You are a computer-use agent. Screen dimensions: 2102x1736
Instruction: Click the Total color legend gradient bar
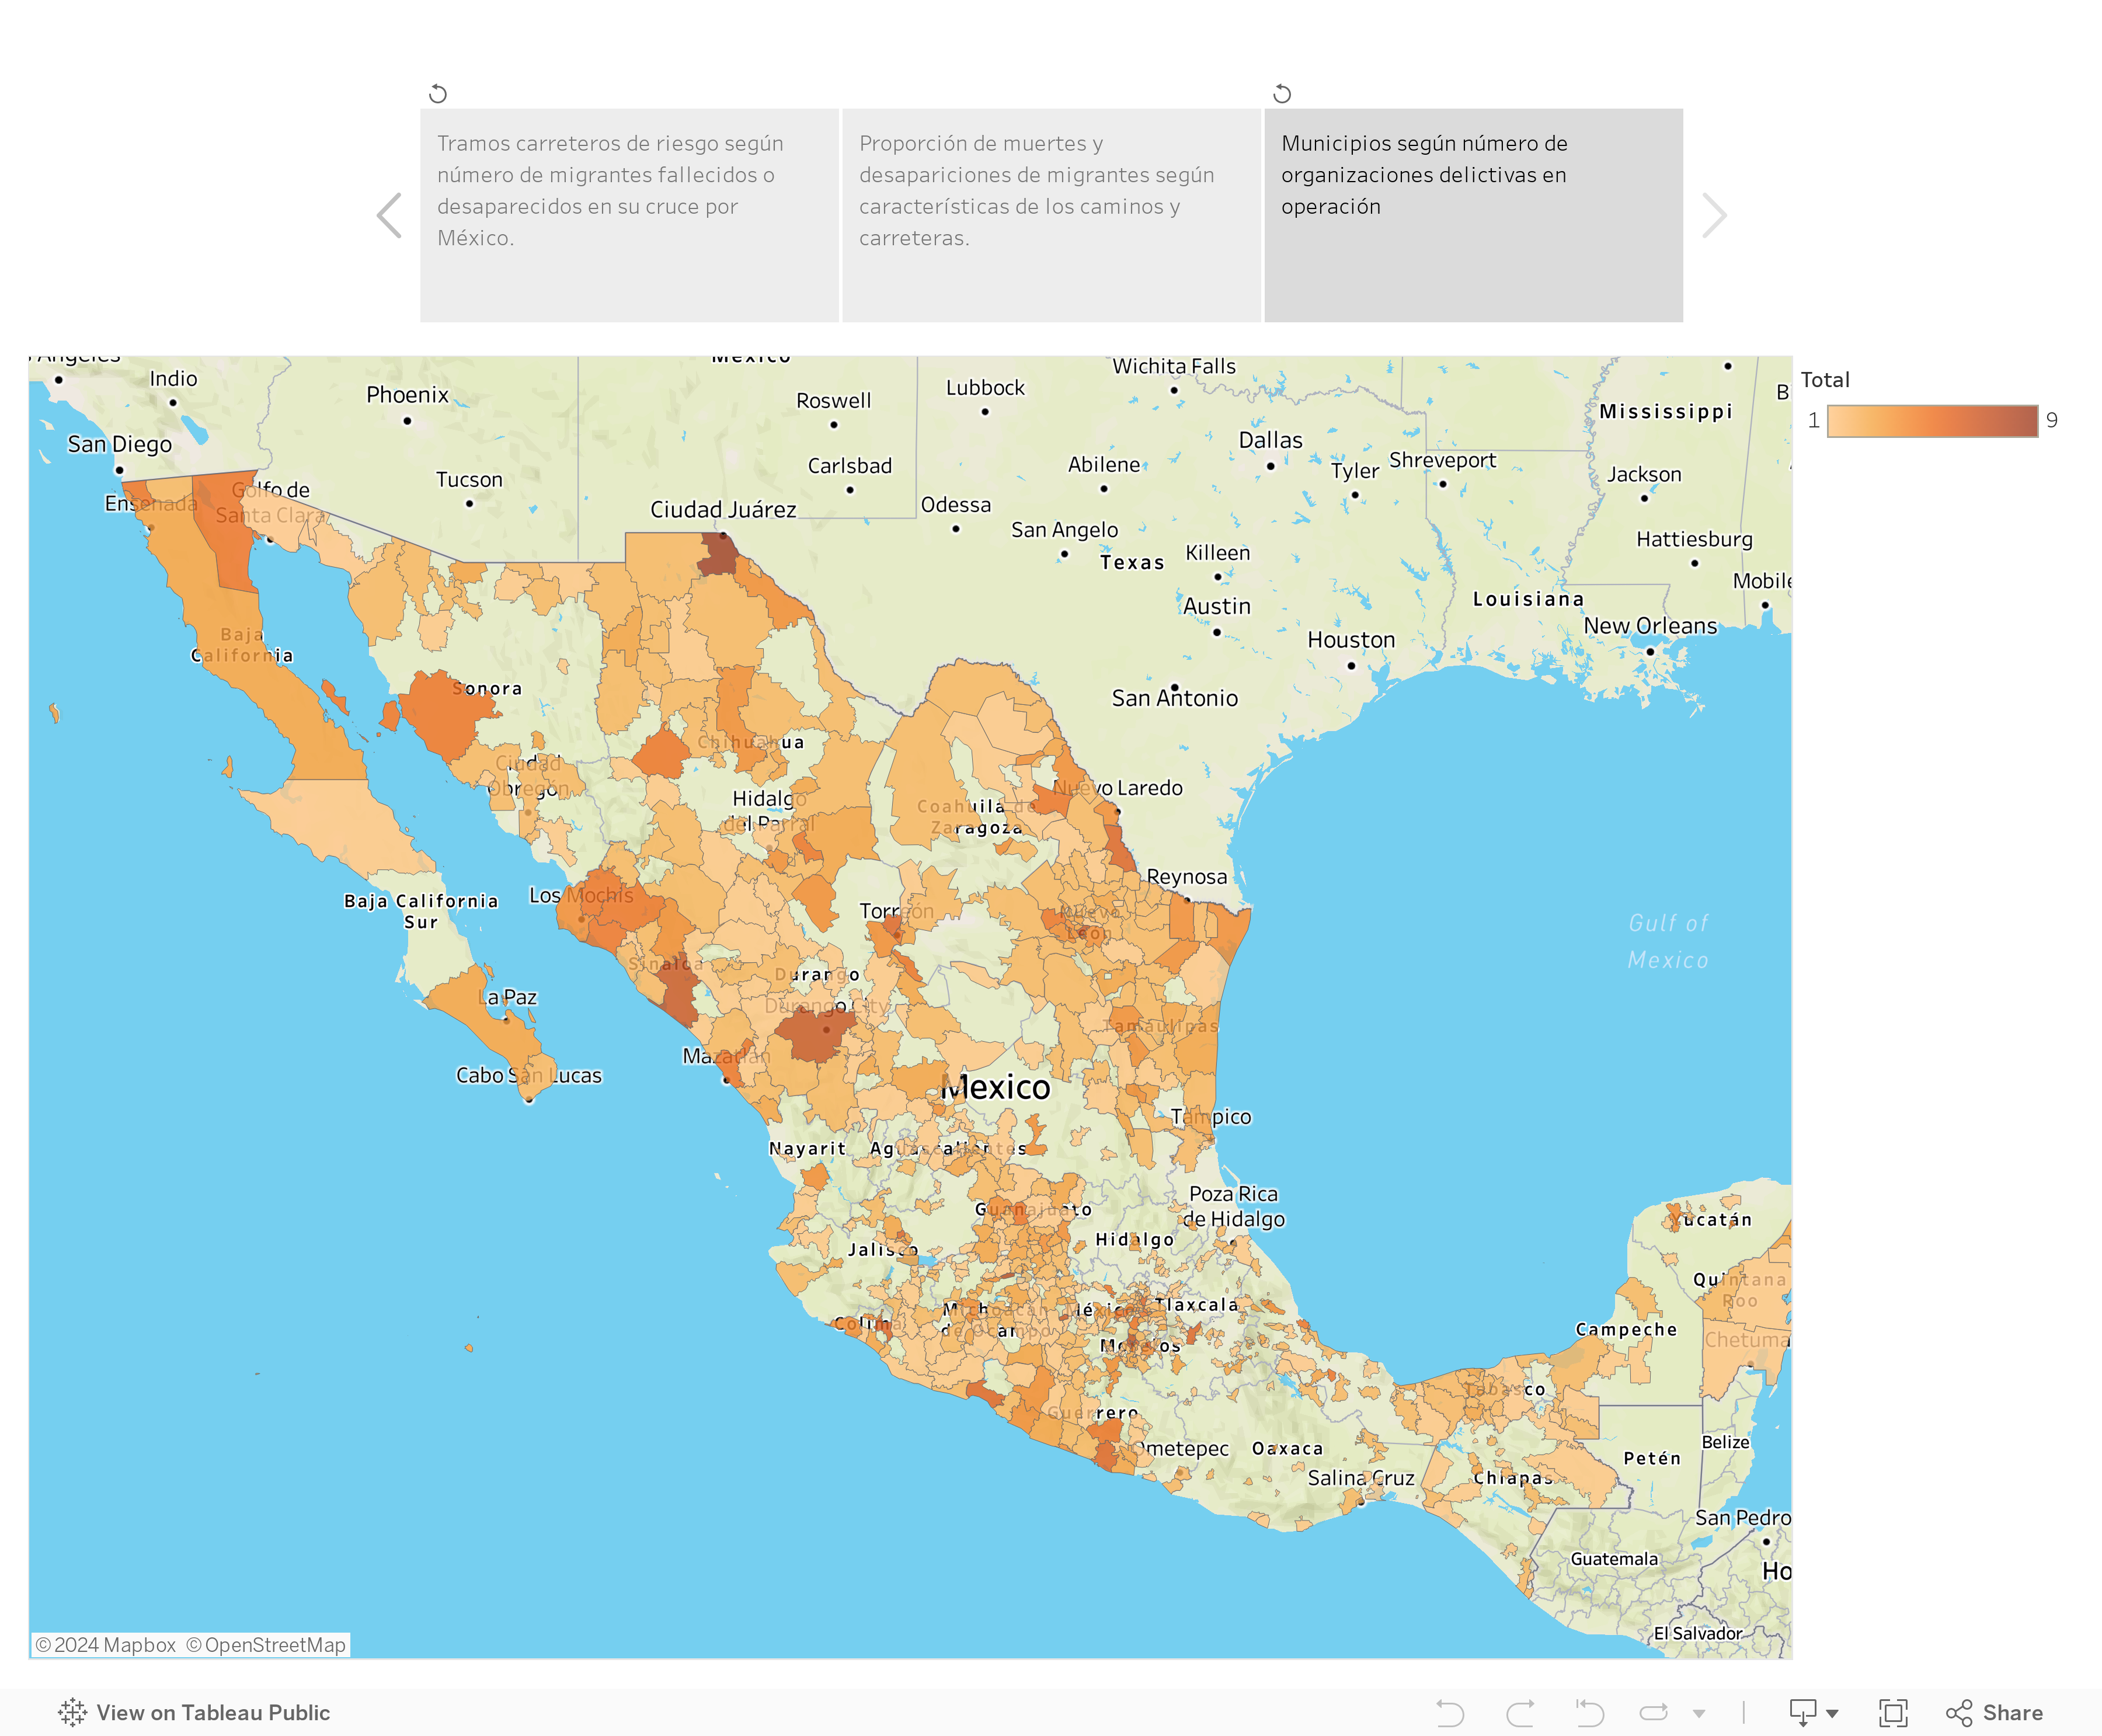coord(1932,421)
